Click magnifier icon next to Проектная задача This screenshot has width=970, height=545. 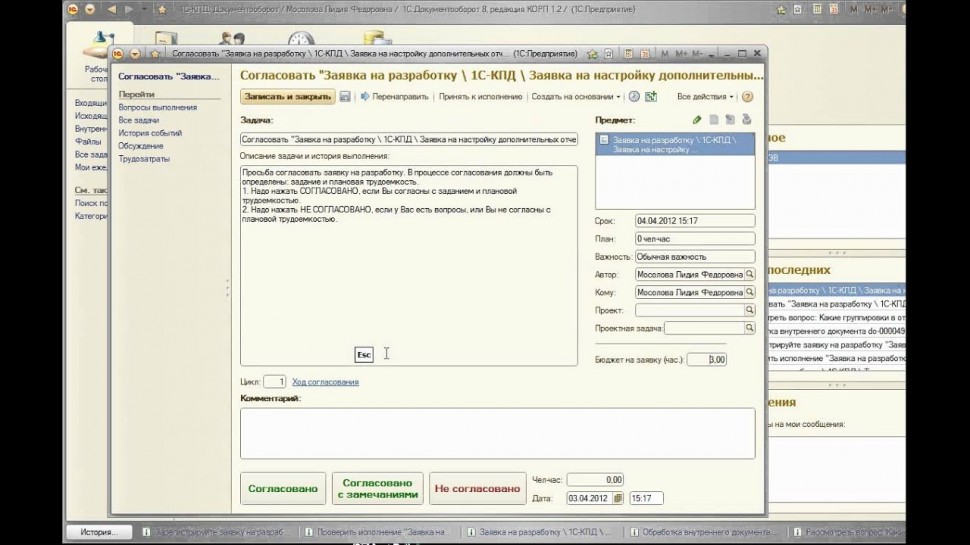[x=749, y=328]
